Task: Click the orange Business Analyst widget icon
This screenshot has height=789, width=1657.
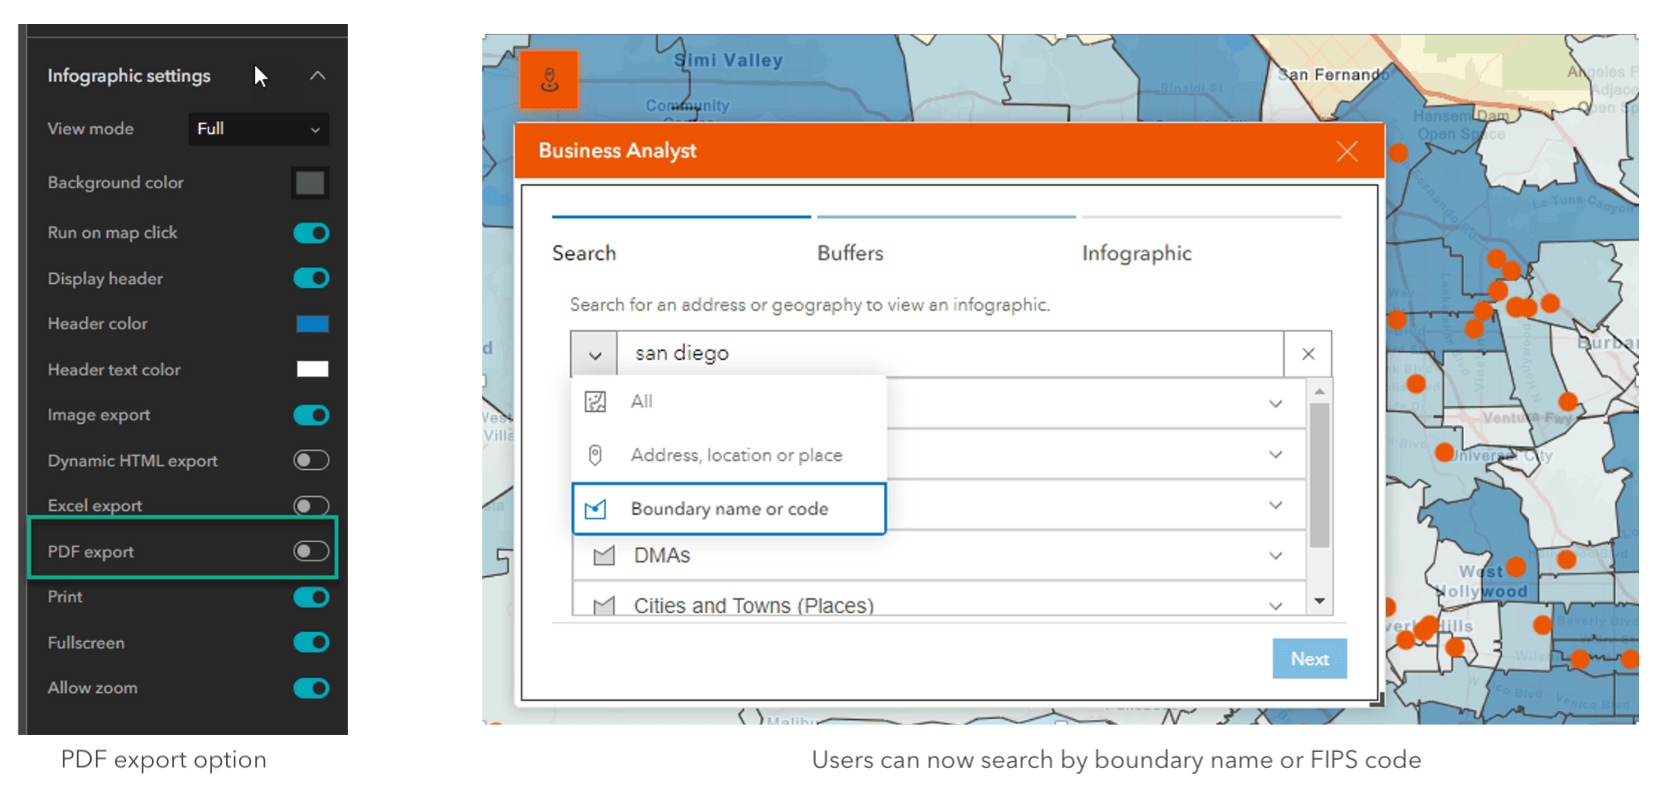Action: click(x=549, y=80)
